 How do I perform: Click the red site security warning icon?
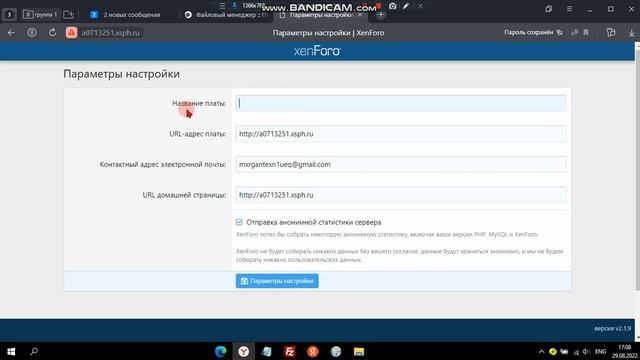click(71, 33)
